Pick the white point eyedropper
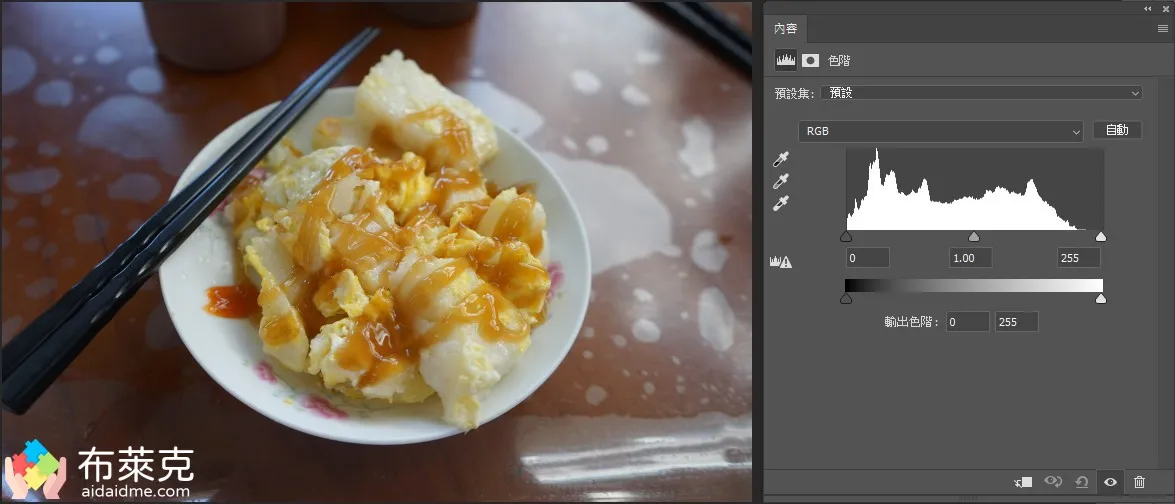This screenshot has height=504, width=1175. click(781, 203)
